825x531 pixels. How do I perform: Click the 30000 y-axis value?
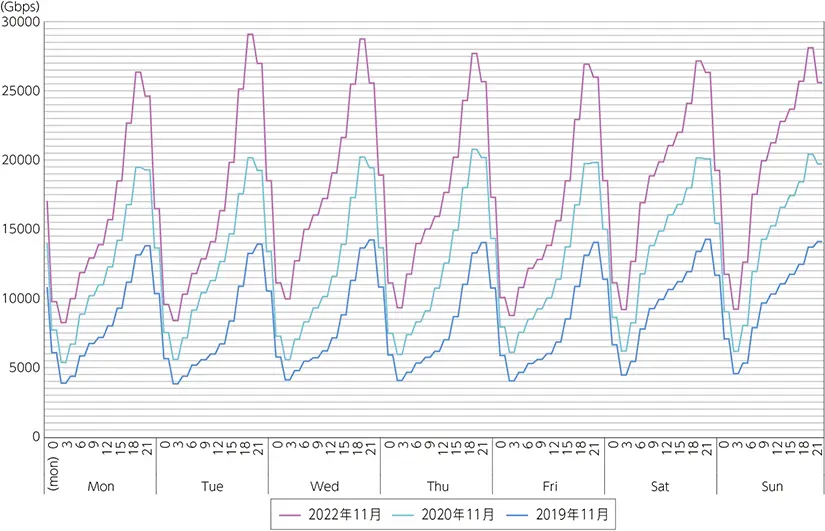[21, 22]
